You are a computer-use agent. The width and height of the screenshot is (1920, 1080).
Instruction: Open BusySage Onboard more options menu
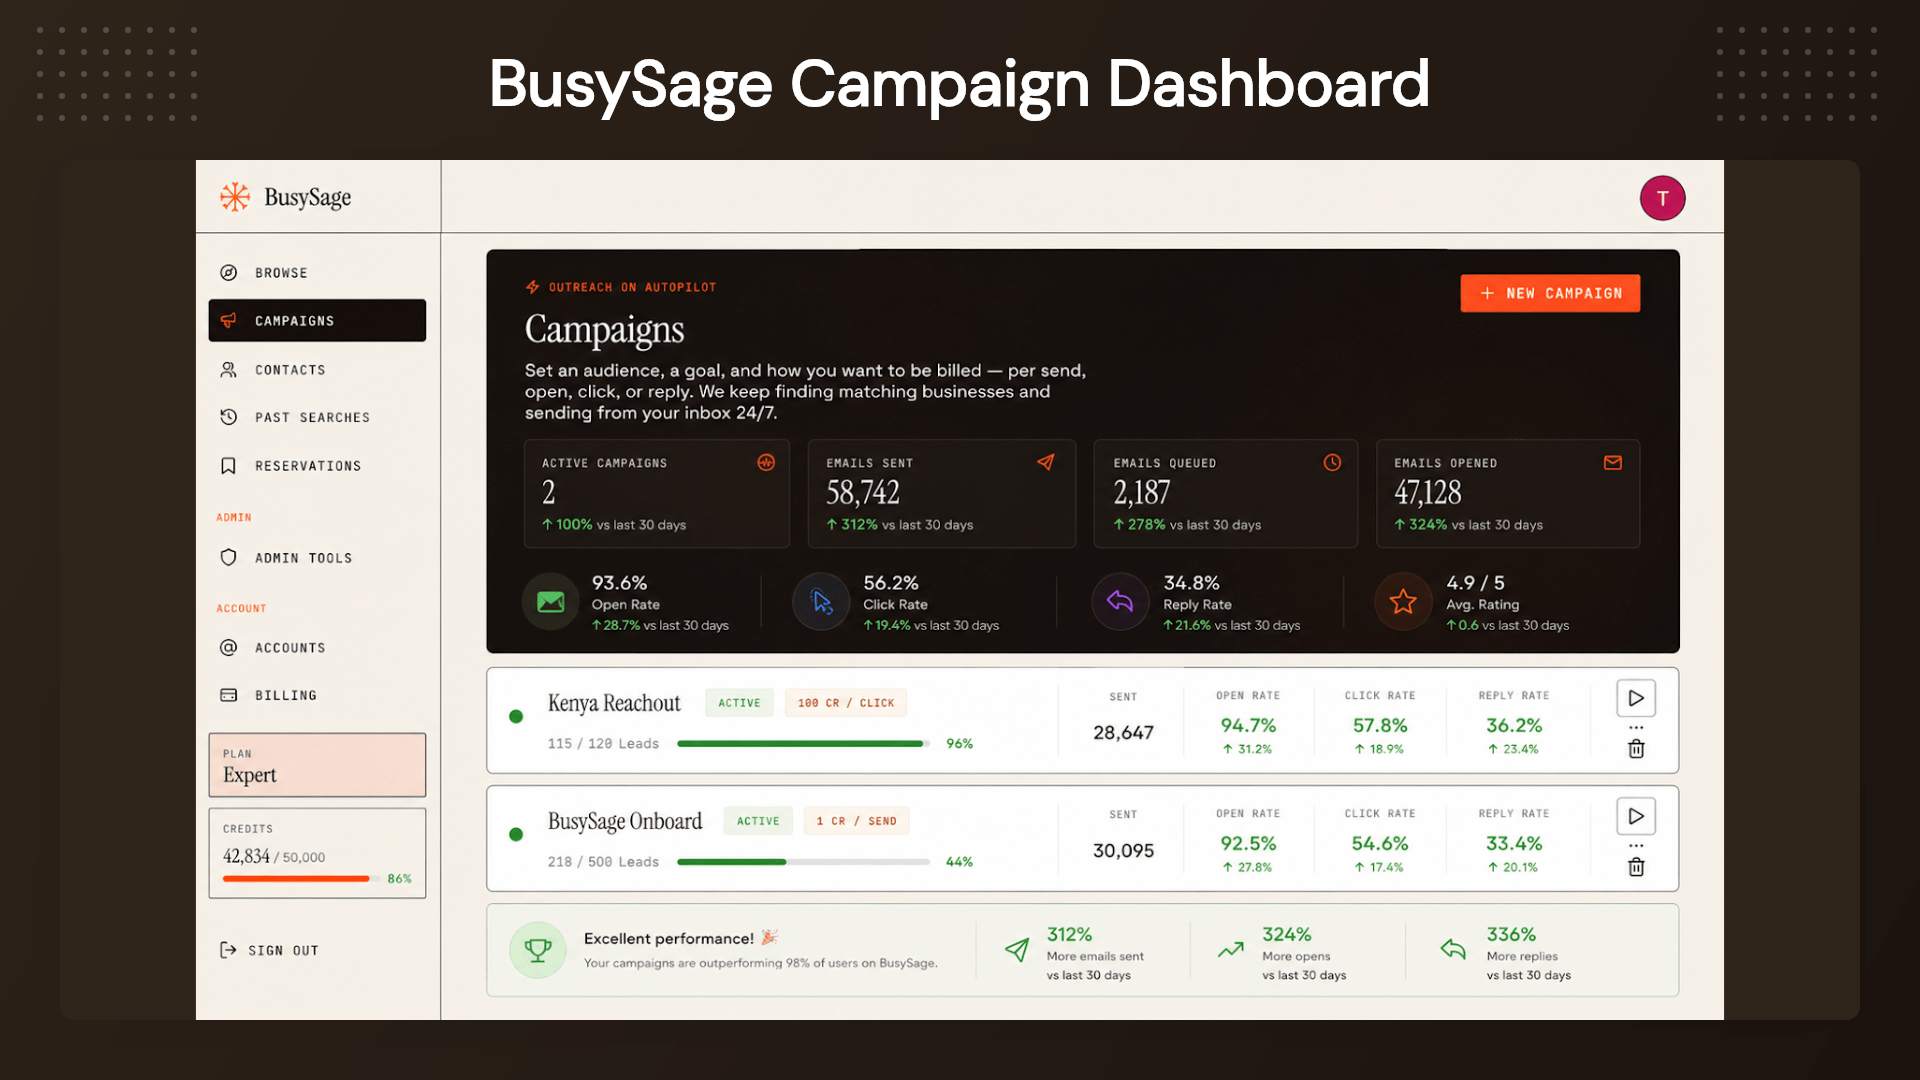(1636, 845)
